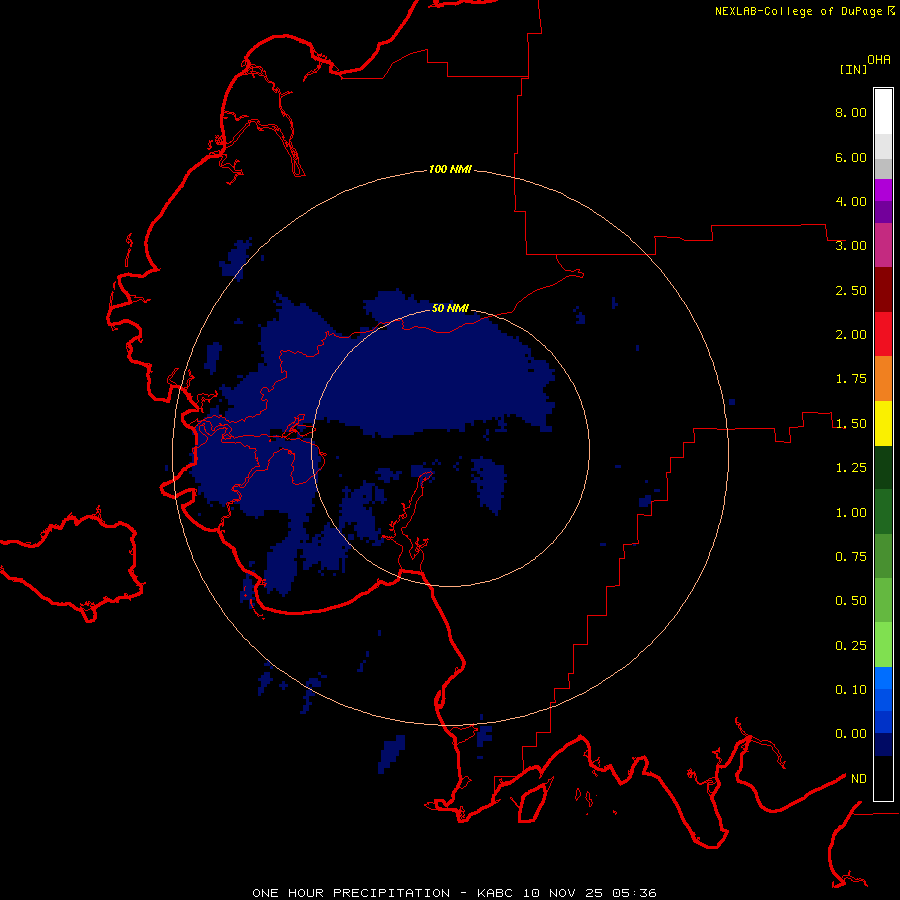Viewport: 900px width, 900px height.
Task: Select the 1.25 legend value
Action: [851, 468]
